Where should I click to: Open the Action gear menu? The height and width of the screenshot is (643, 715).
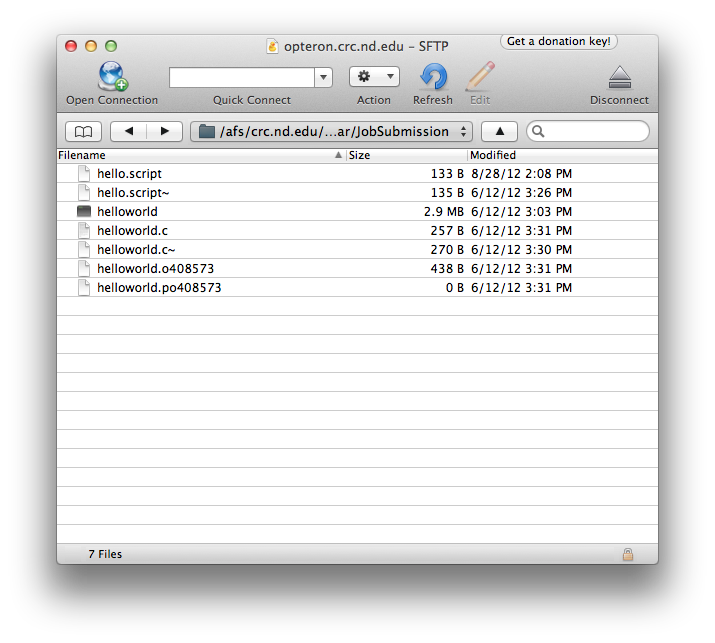coord(374,77)
